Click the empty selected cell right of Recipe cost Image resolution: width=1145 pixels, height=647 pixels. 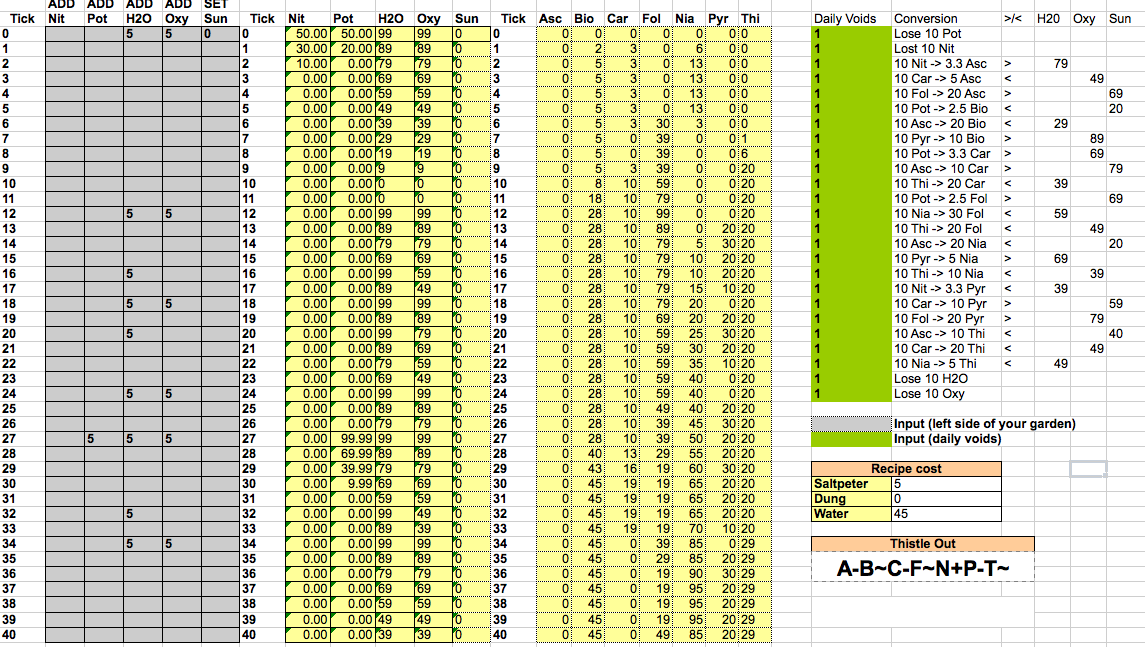click(1088, 469)
